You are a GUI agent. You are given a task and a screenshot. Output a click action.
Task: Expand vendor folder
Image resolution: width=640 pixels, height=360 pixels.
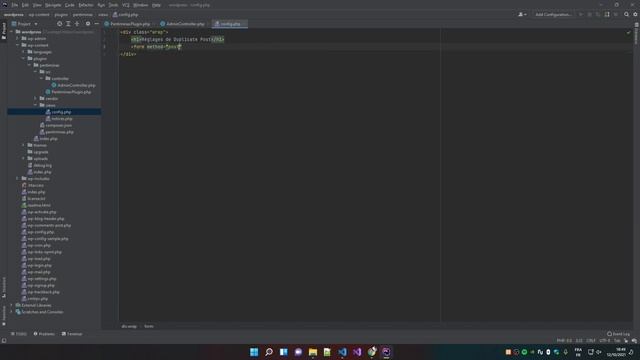click(36, 98)
